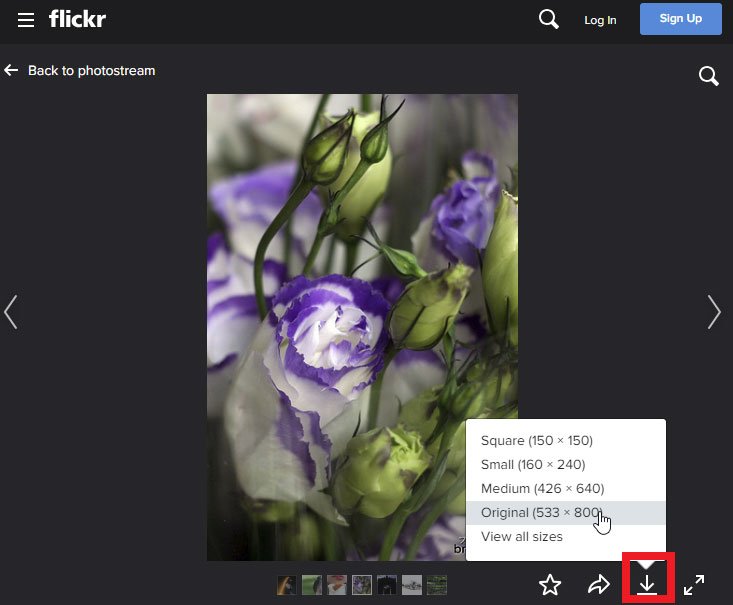Image resolution: width=733 pixels, height=605 pixels.
Task: Share the photo using the arrow icon
Action: click(598, 585)
